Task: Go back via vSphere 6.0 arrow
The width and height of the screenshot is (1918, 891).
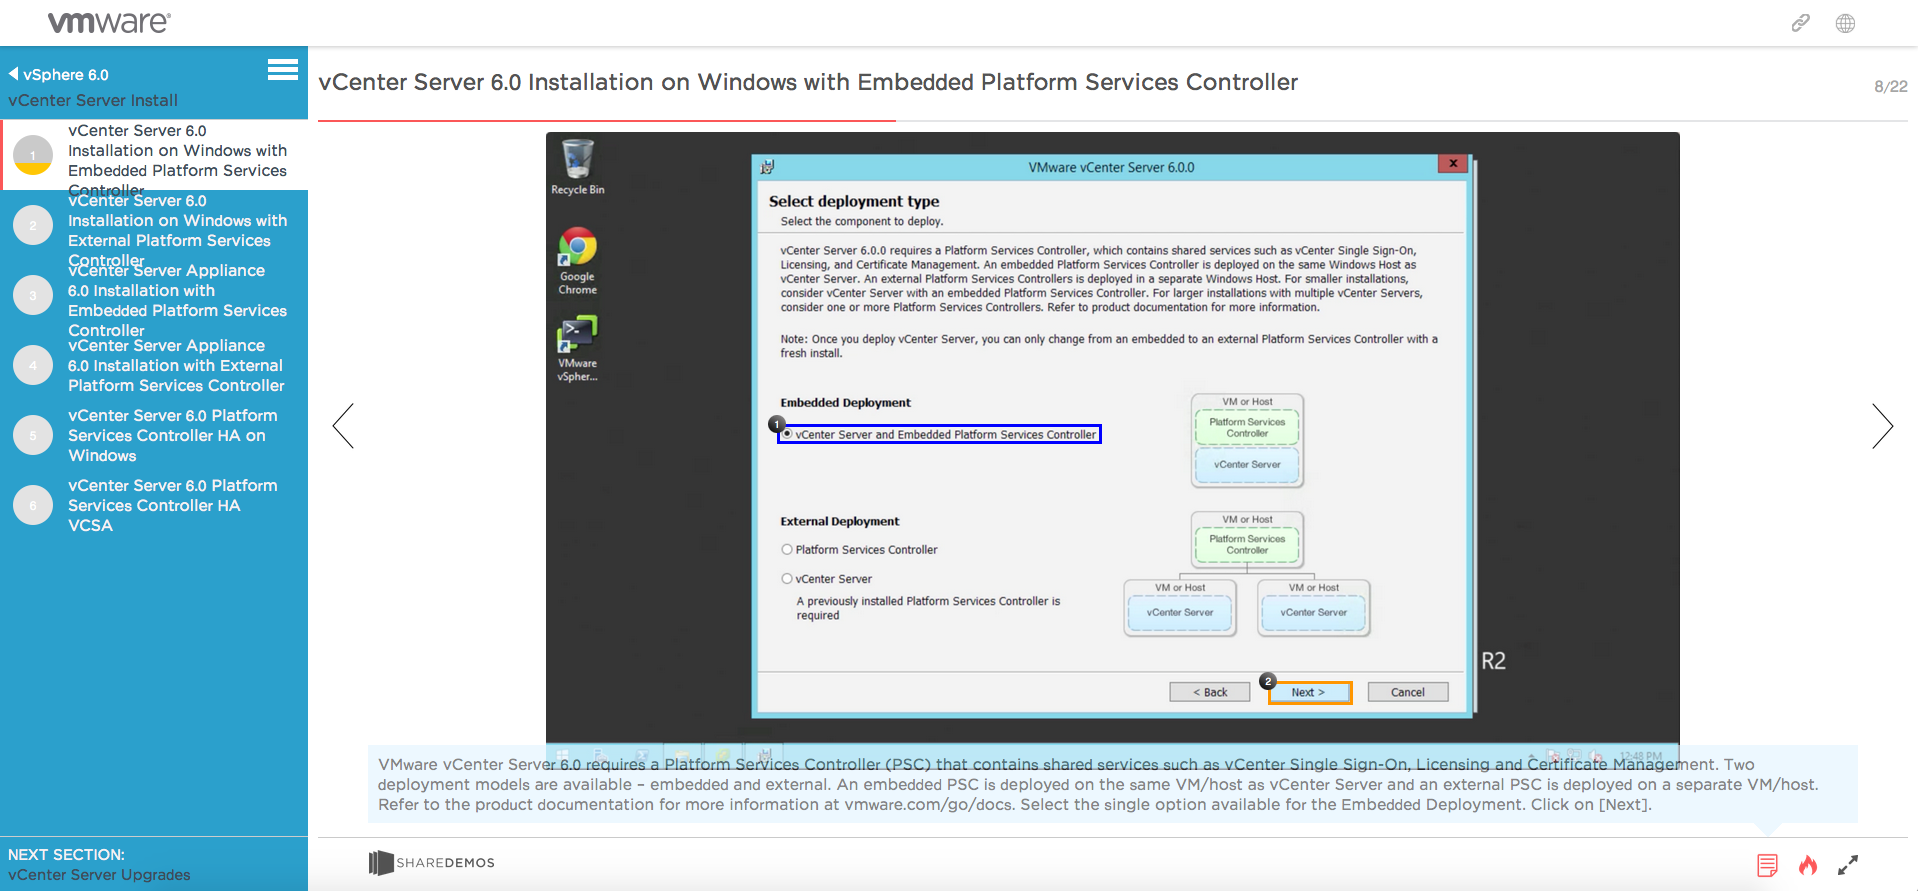Action: [58, 74]
